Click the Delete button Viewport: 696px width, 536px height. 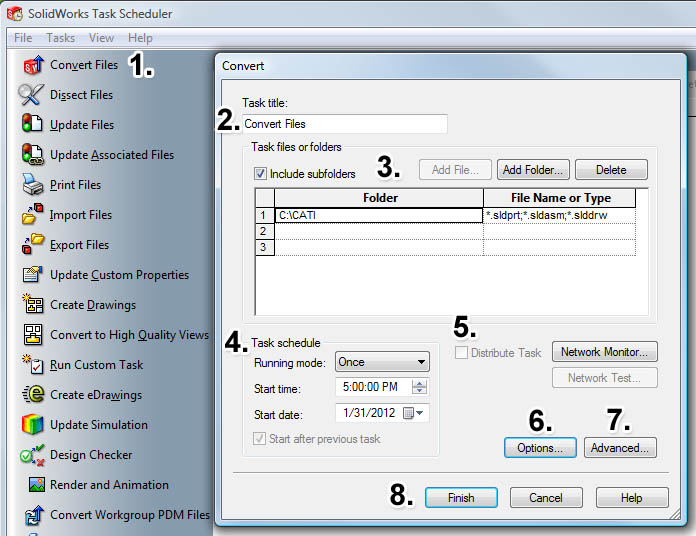(x=611, y=170)
